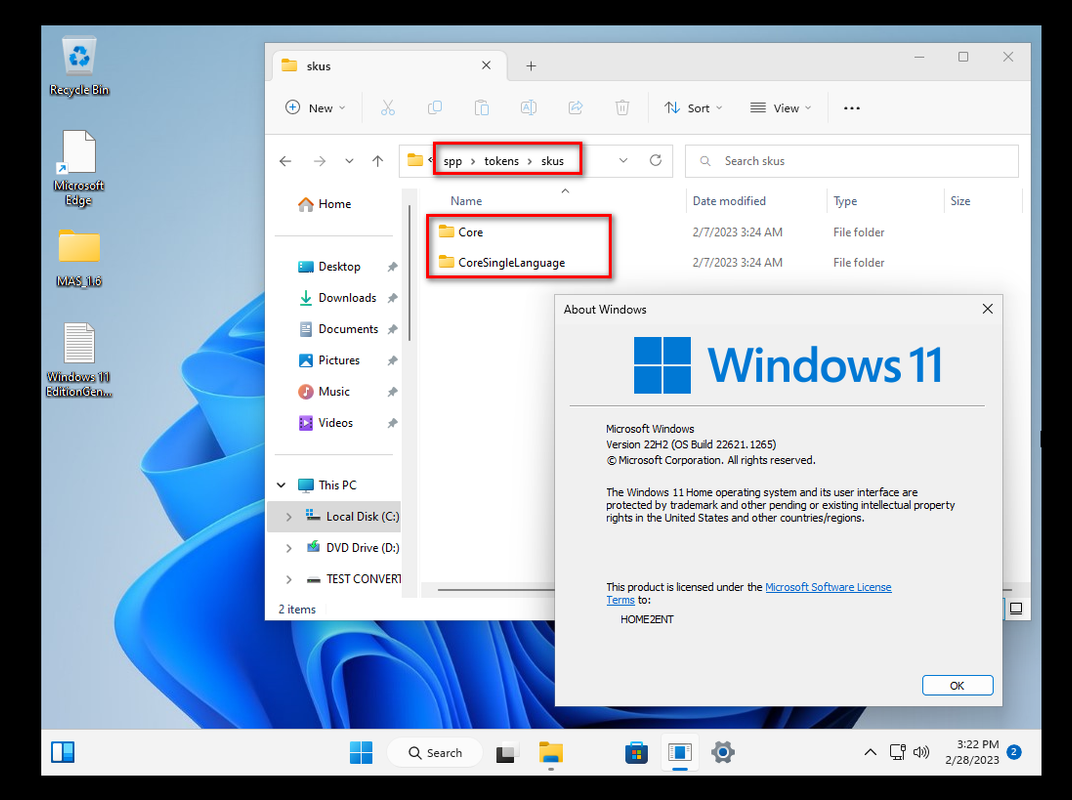Go forward with the right arrow
Screen dimensions: 1072x800
click(319, 161)
